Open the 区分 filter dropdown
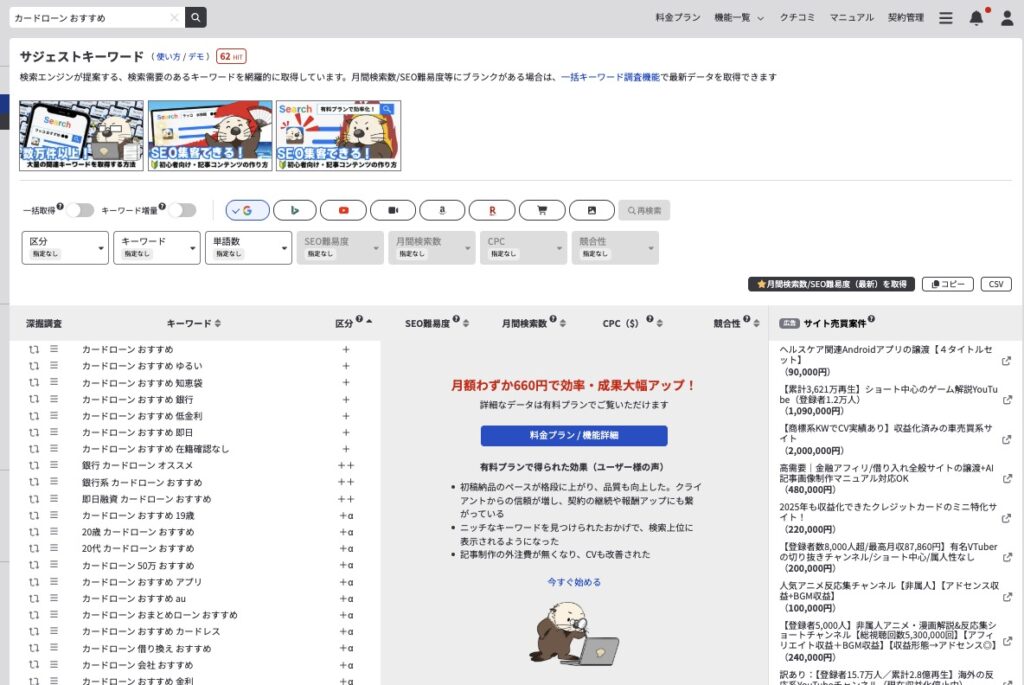The width and height of the screenshot is (1024, 685). (64, 247)
